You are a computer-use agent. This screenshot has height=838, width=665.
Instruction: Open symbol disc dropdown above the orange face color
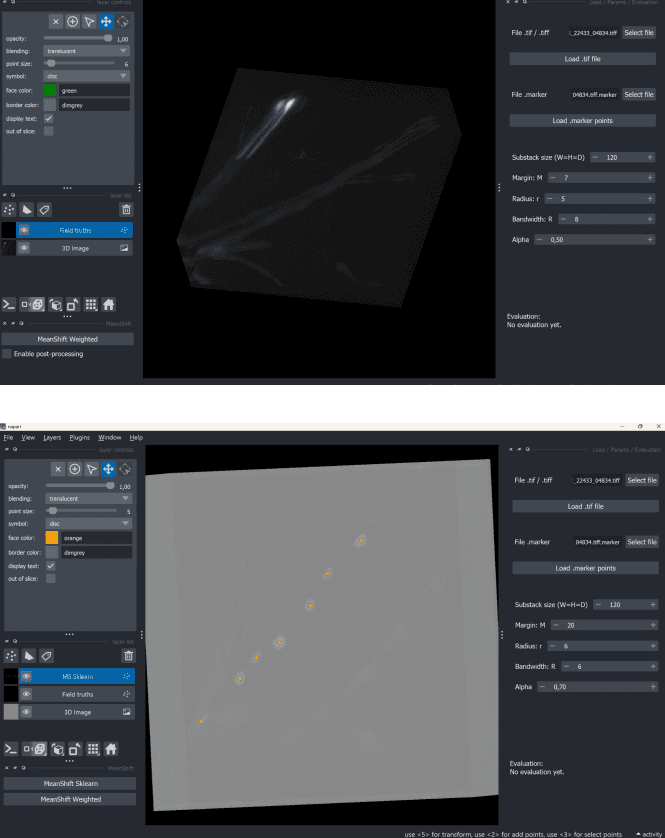tap(88, 523)
